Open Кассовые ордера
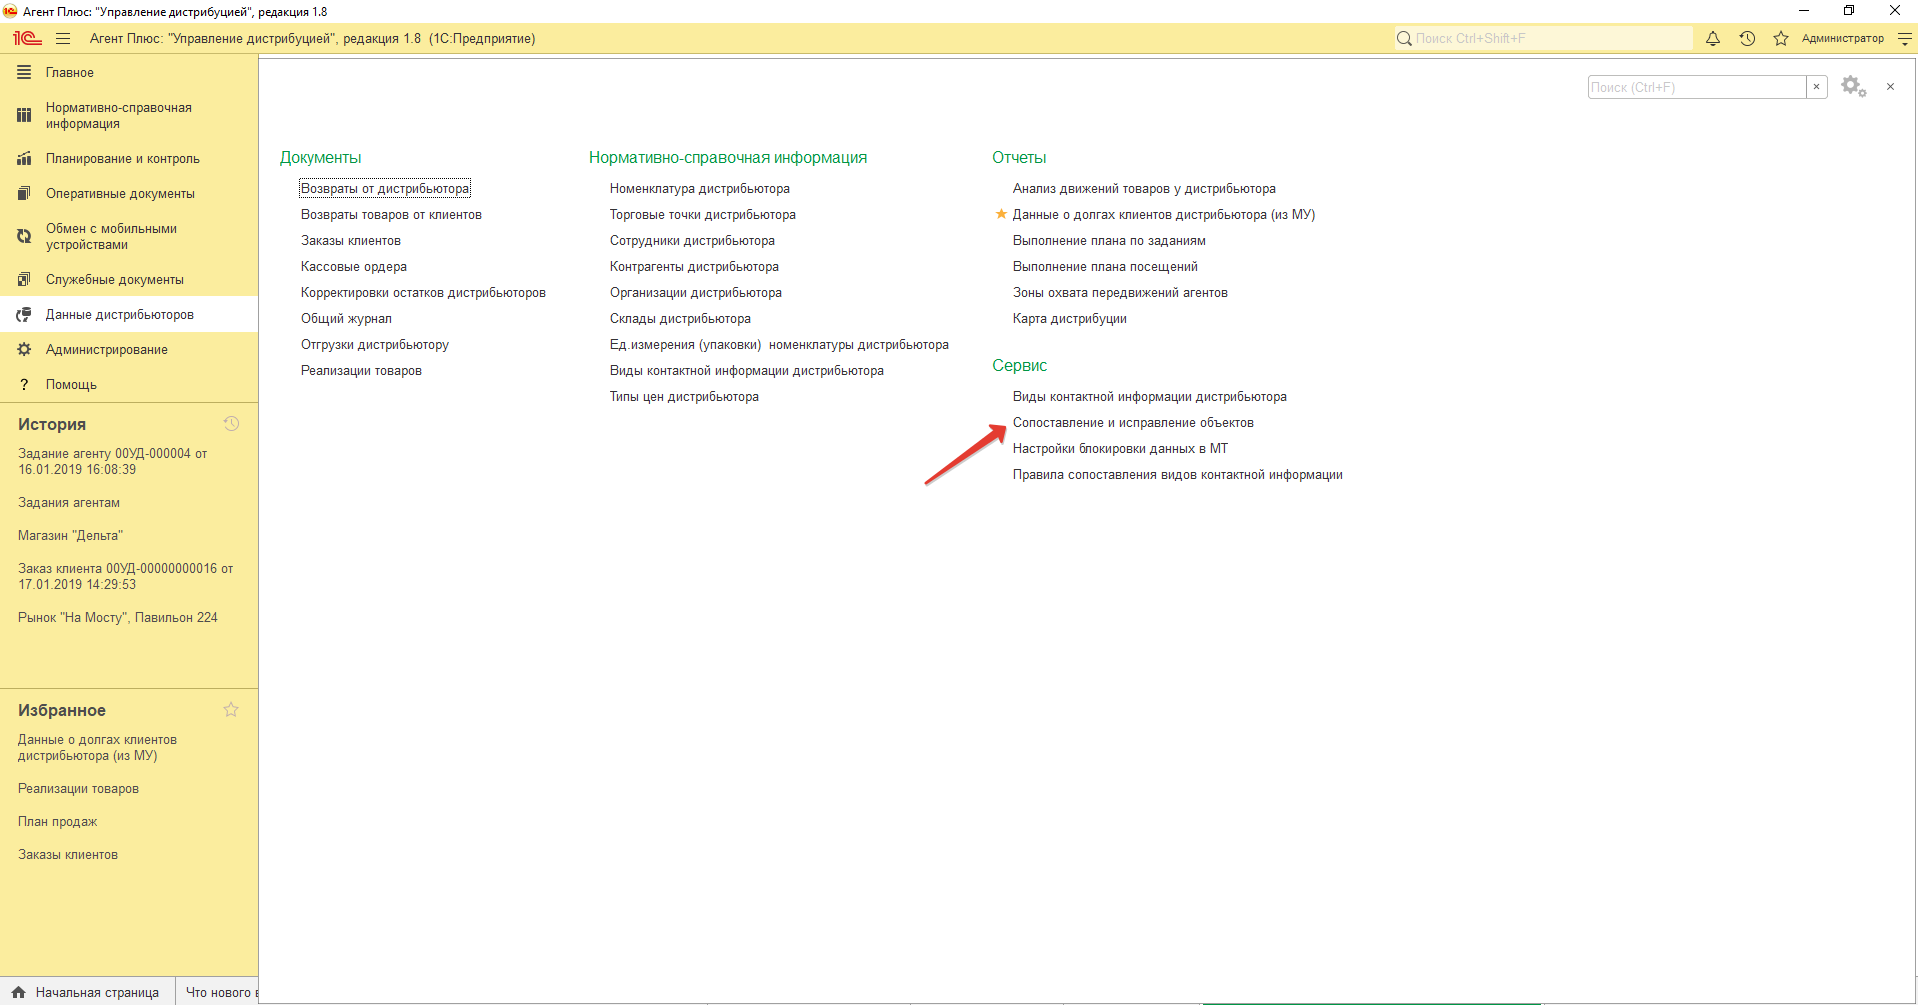This screenshot has width=1918, height=1005. (354, 266)
